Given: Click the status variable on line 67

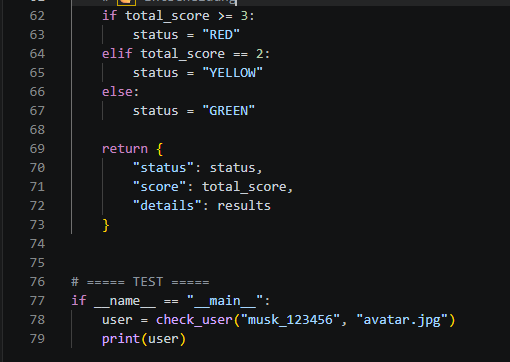Looking at the screenshot, I should (x=156, y=111).
